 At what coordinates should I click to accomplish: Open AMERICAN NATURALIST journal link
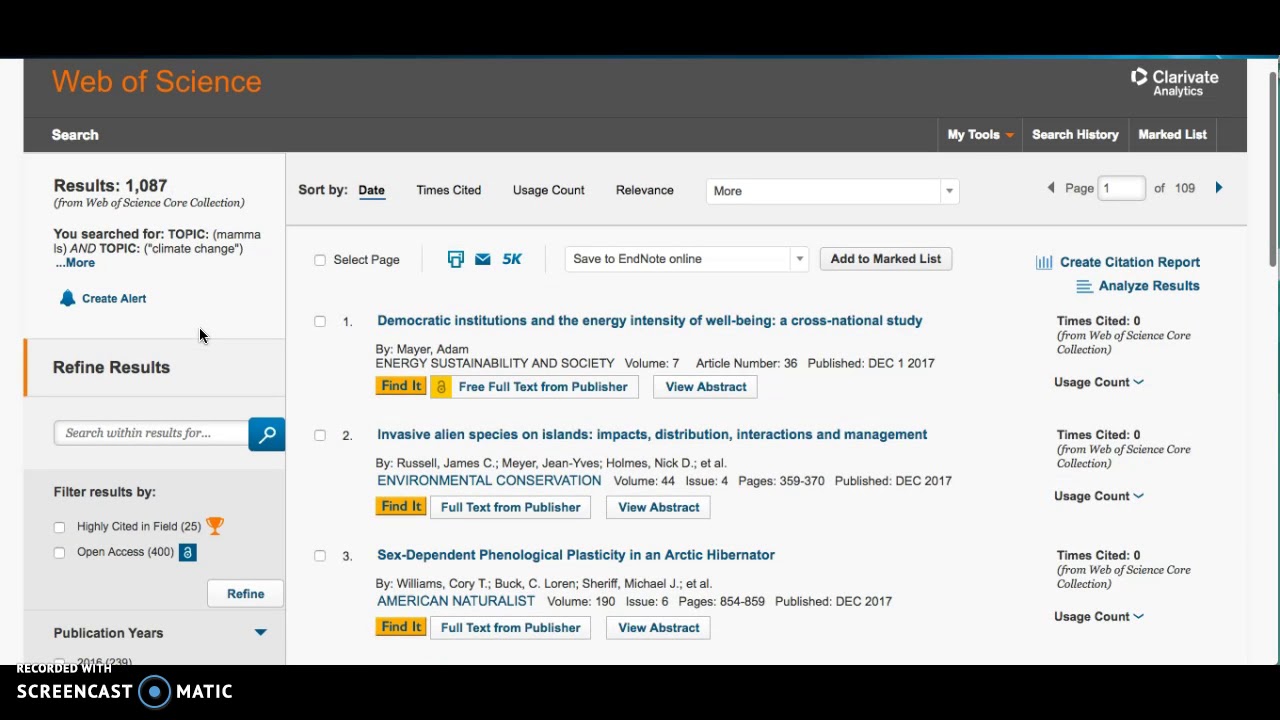456,601
